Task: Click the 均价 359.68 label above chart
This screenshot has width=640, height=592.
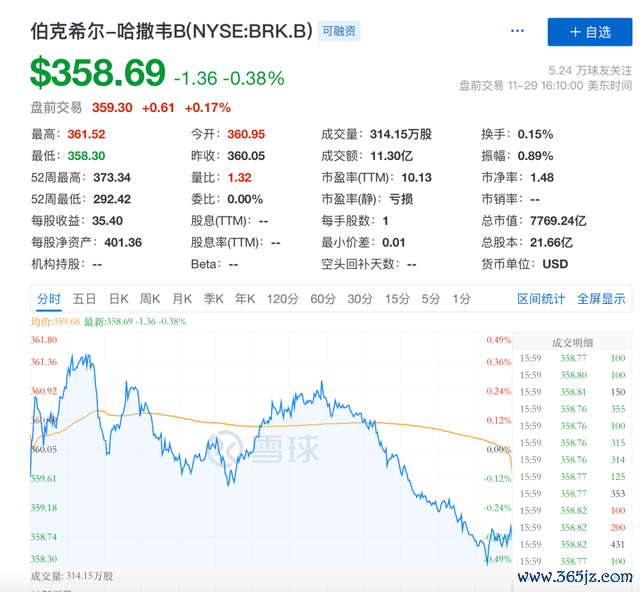Action: pyautogui.click(x=55, y=322)
